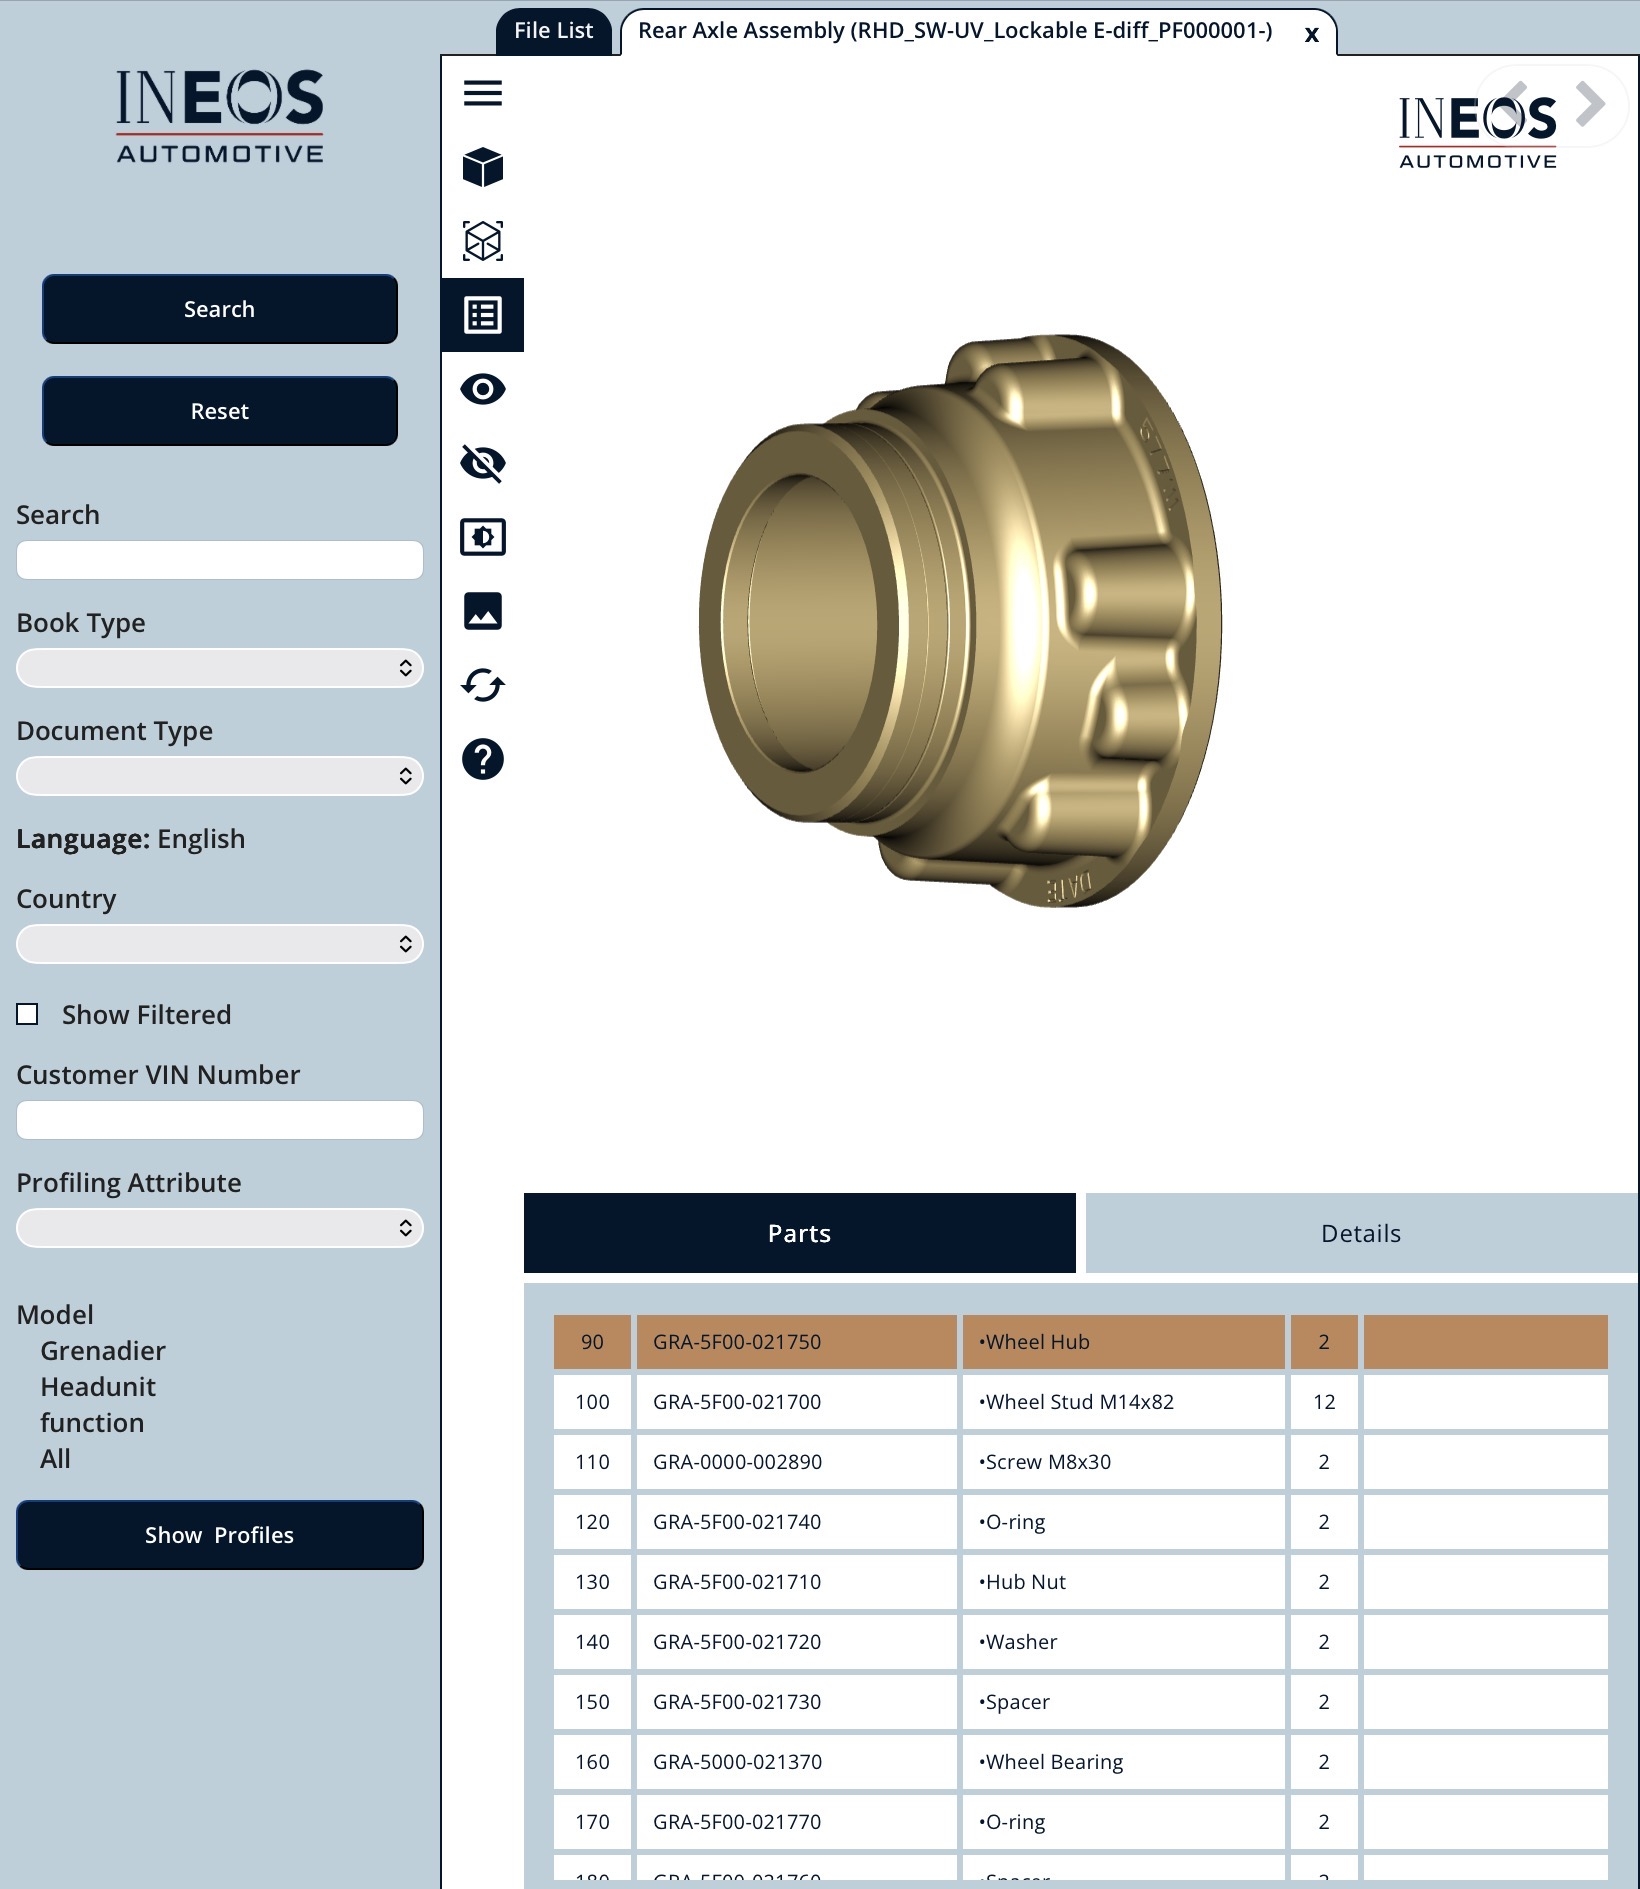The image size is (1640, 1889).
Task: Click the brightness contrast display icon
Action: (482, 537)
